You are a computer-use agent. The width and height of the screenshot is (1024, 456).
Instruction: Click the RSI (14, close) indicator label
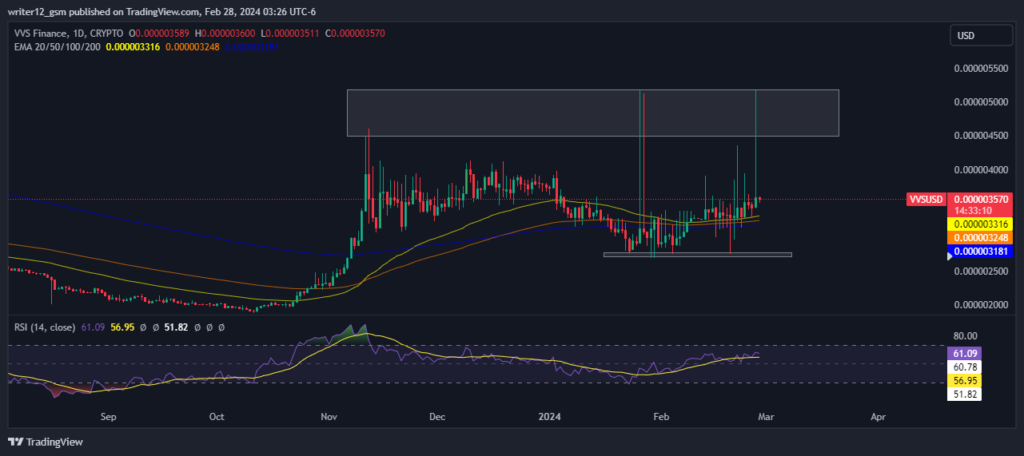point(42,327)
